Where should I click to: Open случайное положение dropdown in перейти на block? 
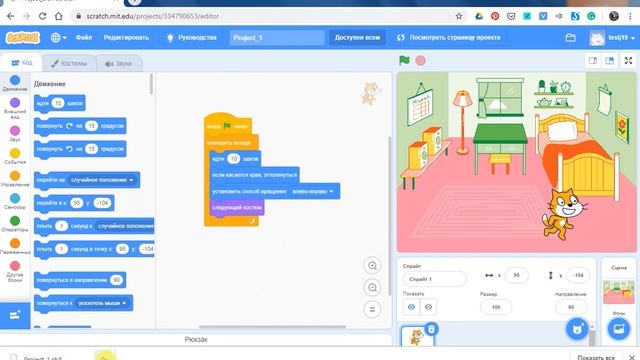pyautogui.click(x=102, y=180)
